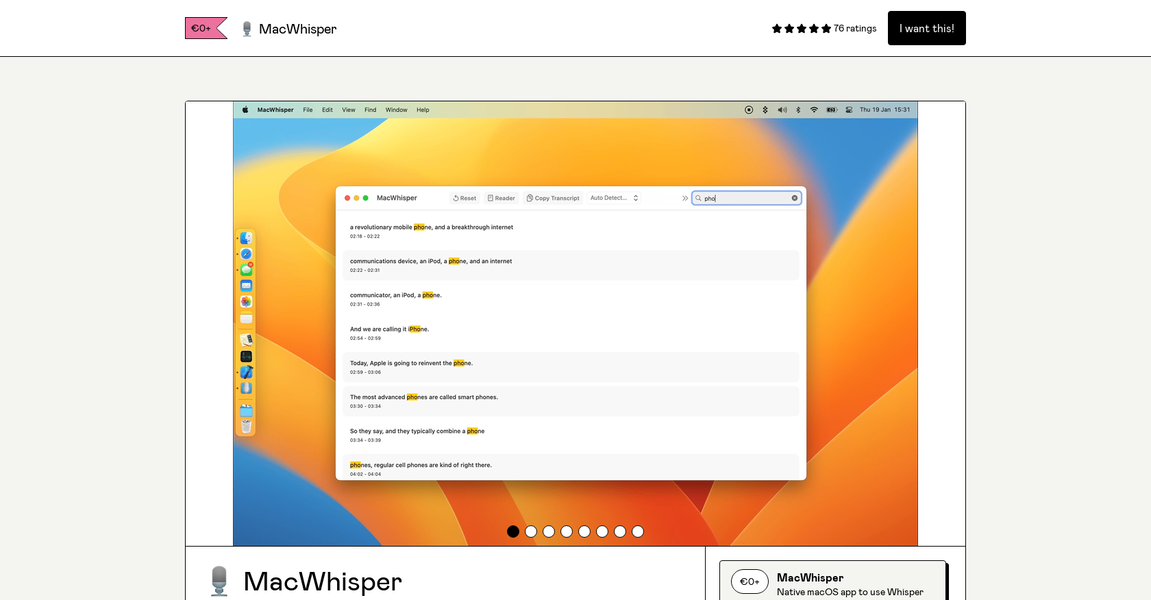Open Finder from the Dock
1151x600 pixels.
[x=246, y=236]
